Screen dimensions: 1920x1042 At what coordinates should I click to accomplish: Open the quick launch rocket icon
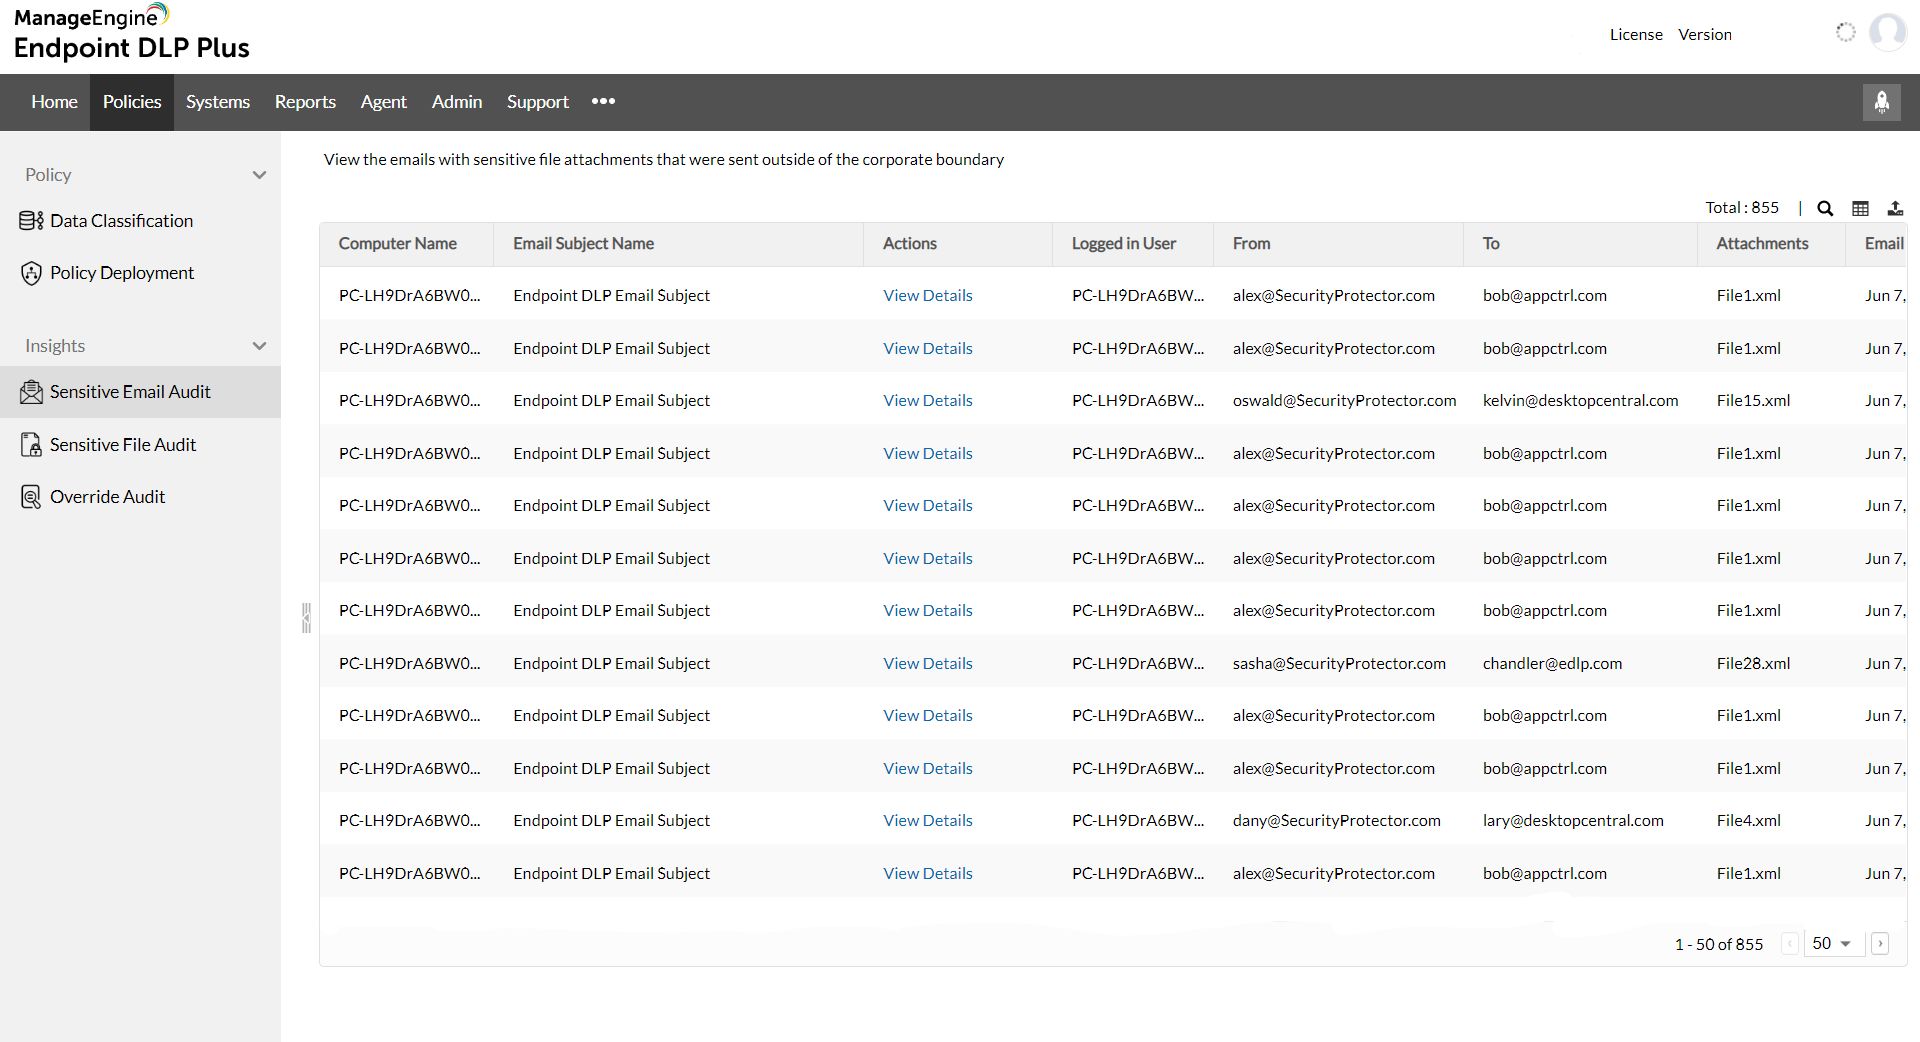coord(1881,102)
